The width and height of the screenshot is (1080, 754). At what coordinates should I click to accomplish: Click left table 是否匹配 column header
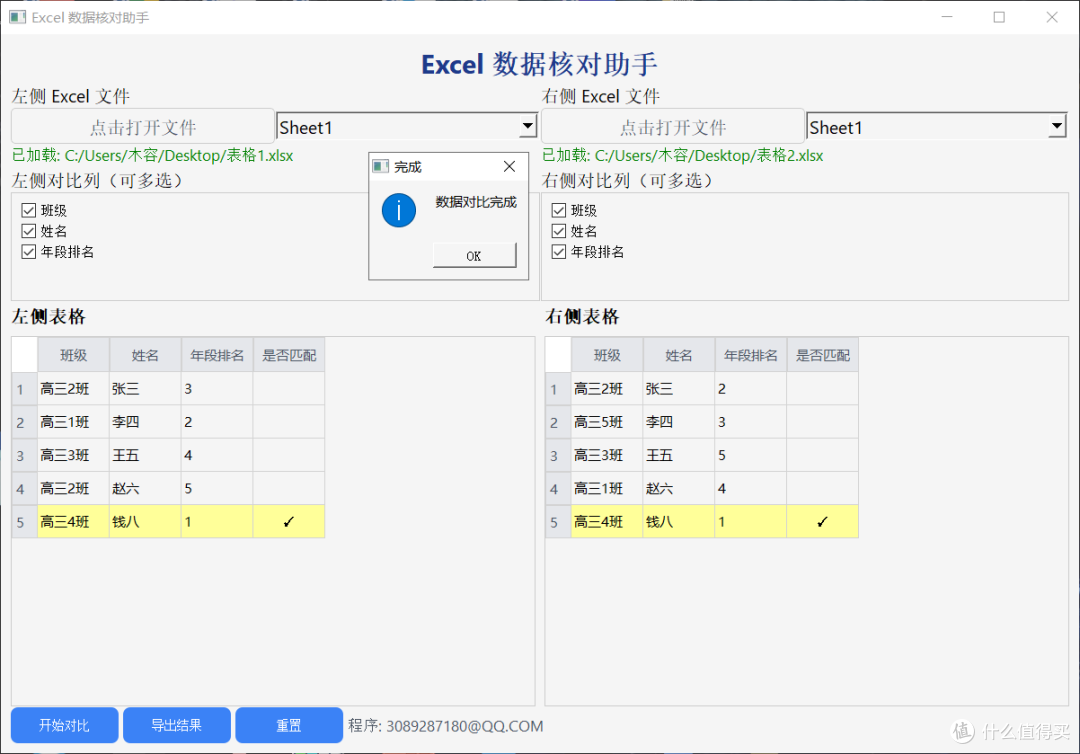pos(289,355)
